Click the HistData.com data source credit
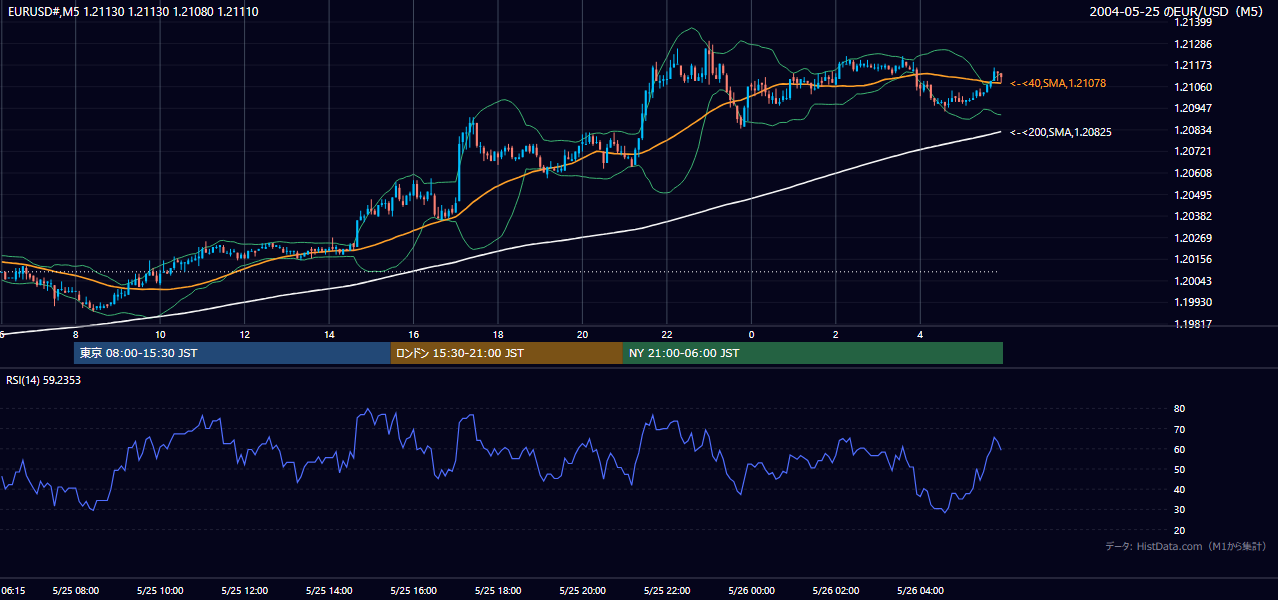The height and width of the screenshot is (600, 1278). click(x=1186, y=546)
